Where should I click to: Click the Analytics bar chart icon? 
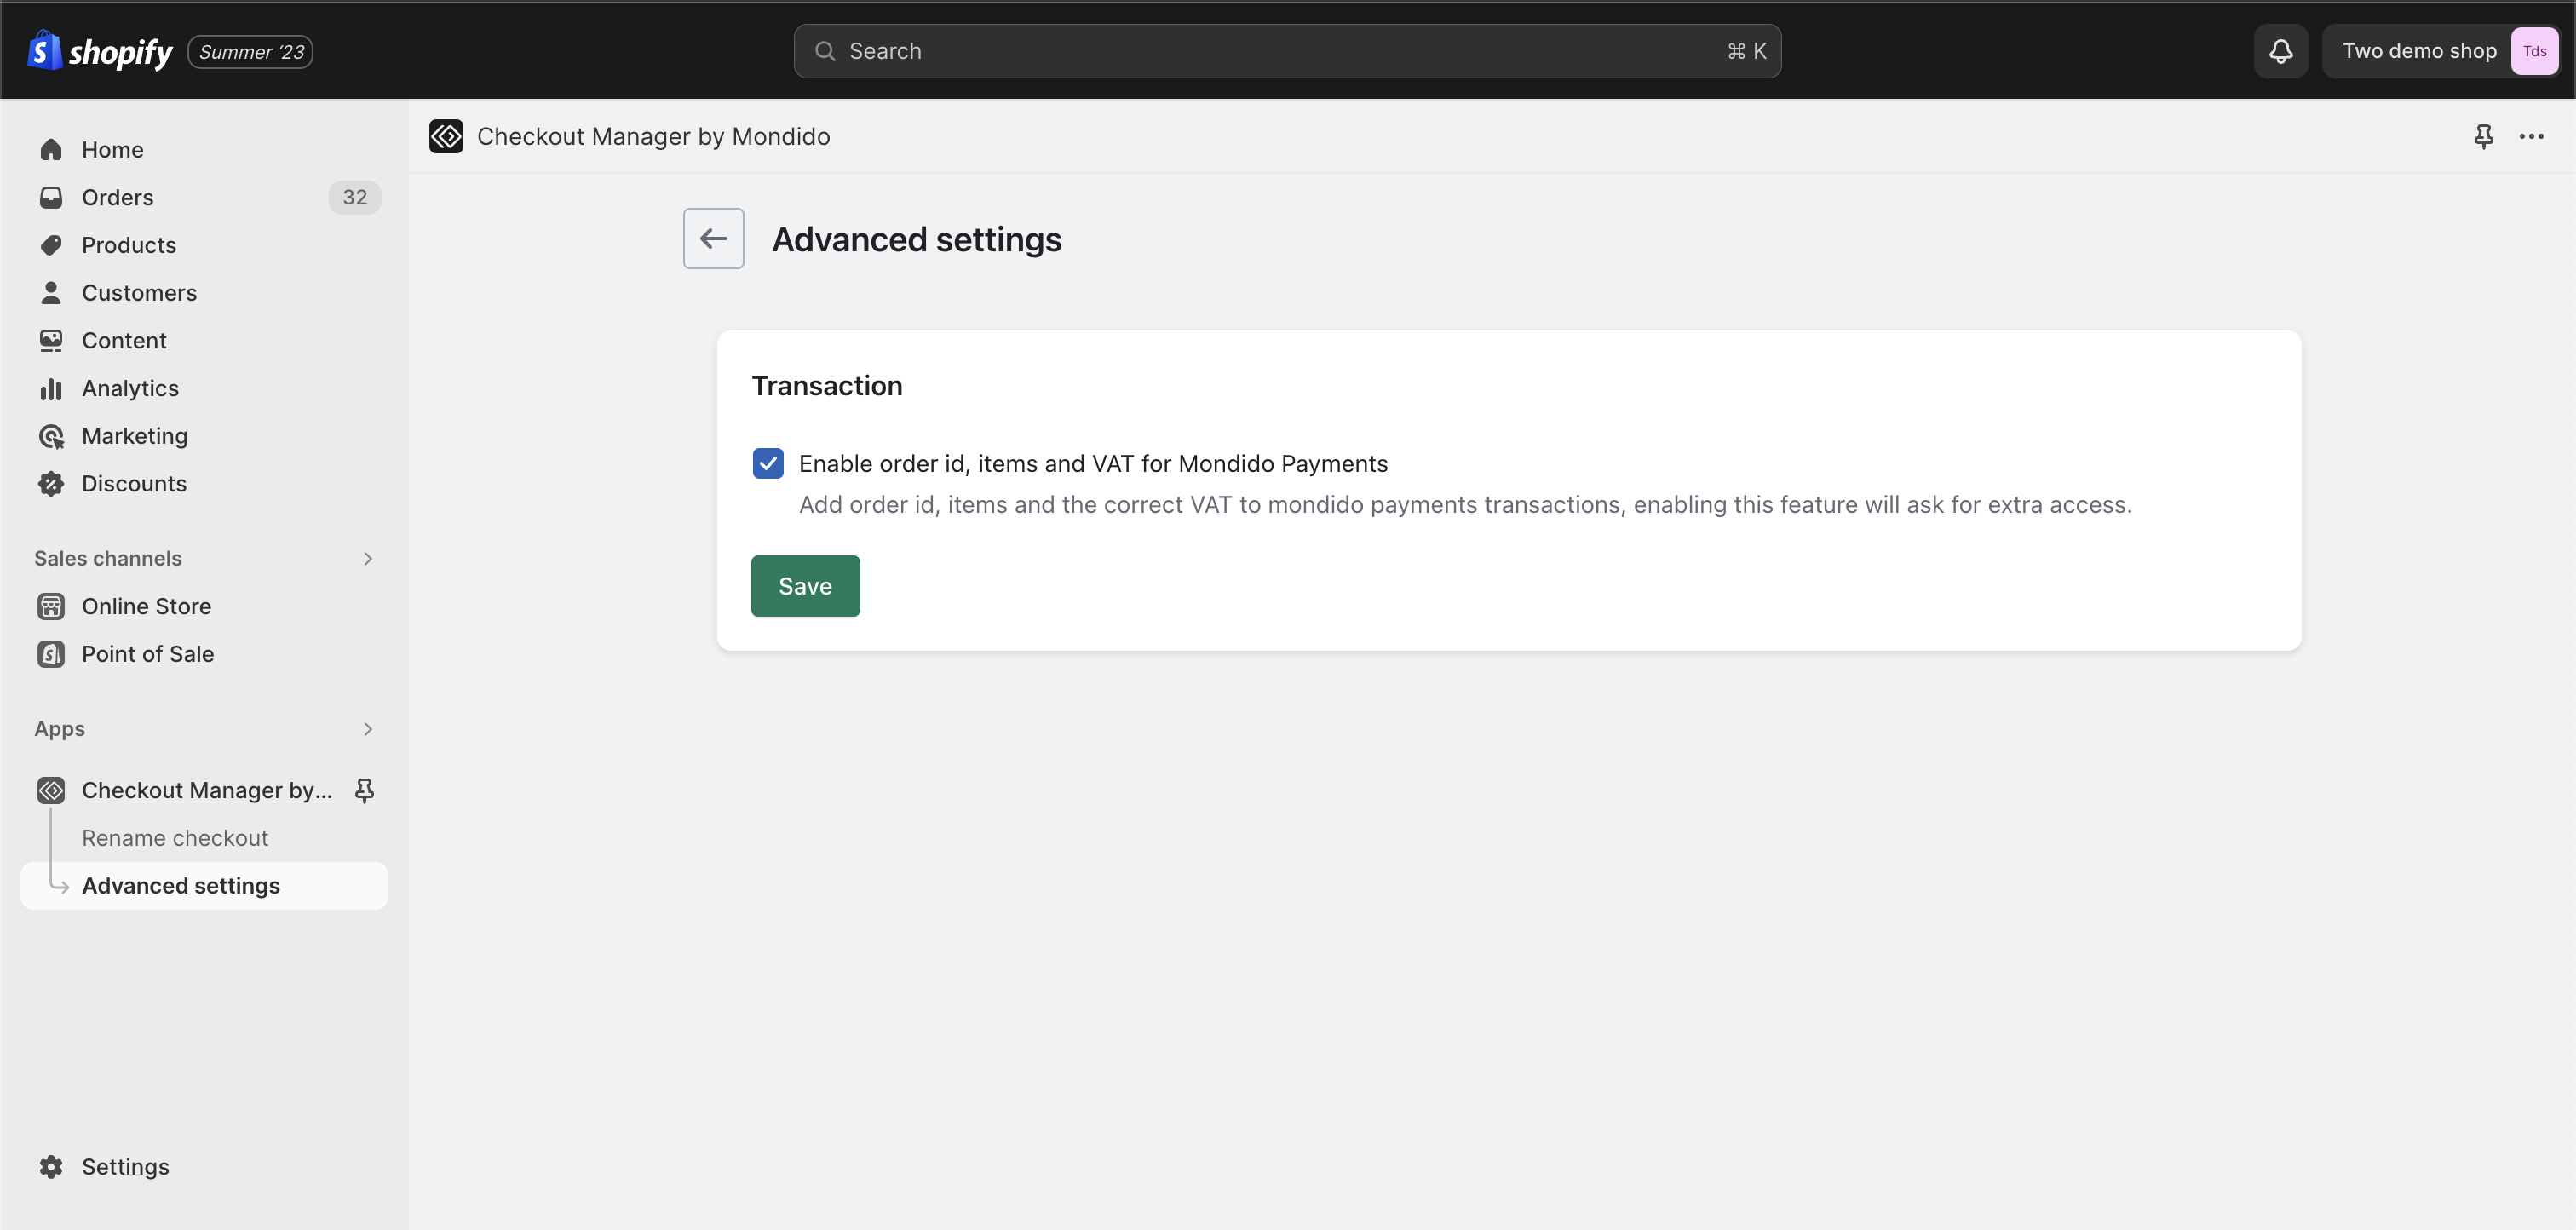[51, 388]
